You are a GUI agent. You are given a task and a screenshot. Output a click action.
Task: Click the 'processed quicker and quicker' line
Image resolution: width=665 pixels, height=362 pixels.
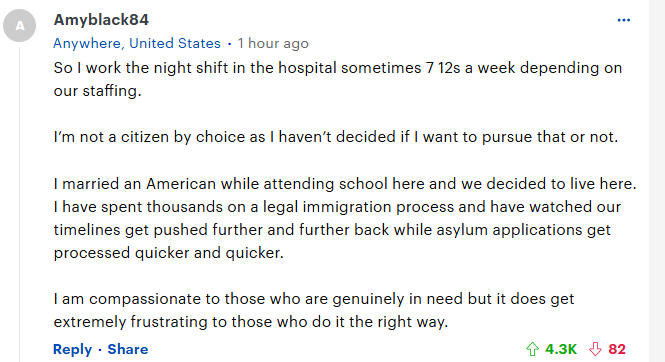pos(168,253)
